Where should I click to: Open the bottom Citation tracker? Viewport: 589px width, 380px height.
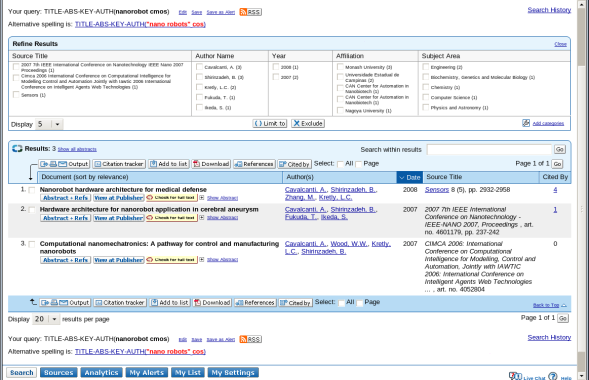[119, 303]
